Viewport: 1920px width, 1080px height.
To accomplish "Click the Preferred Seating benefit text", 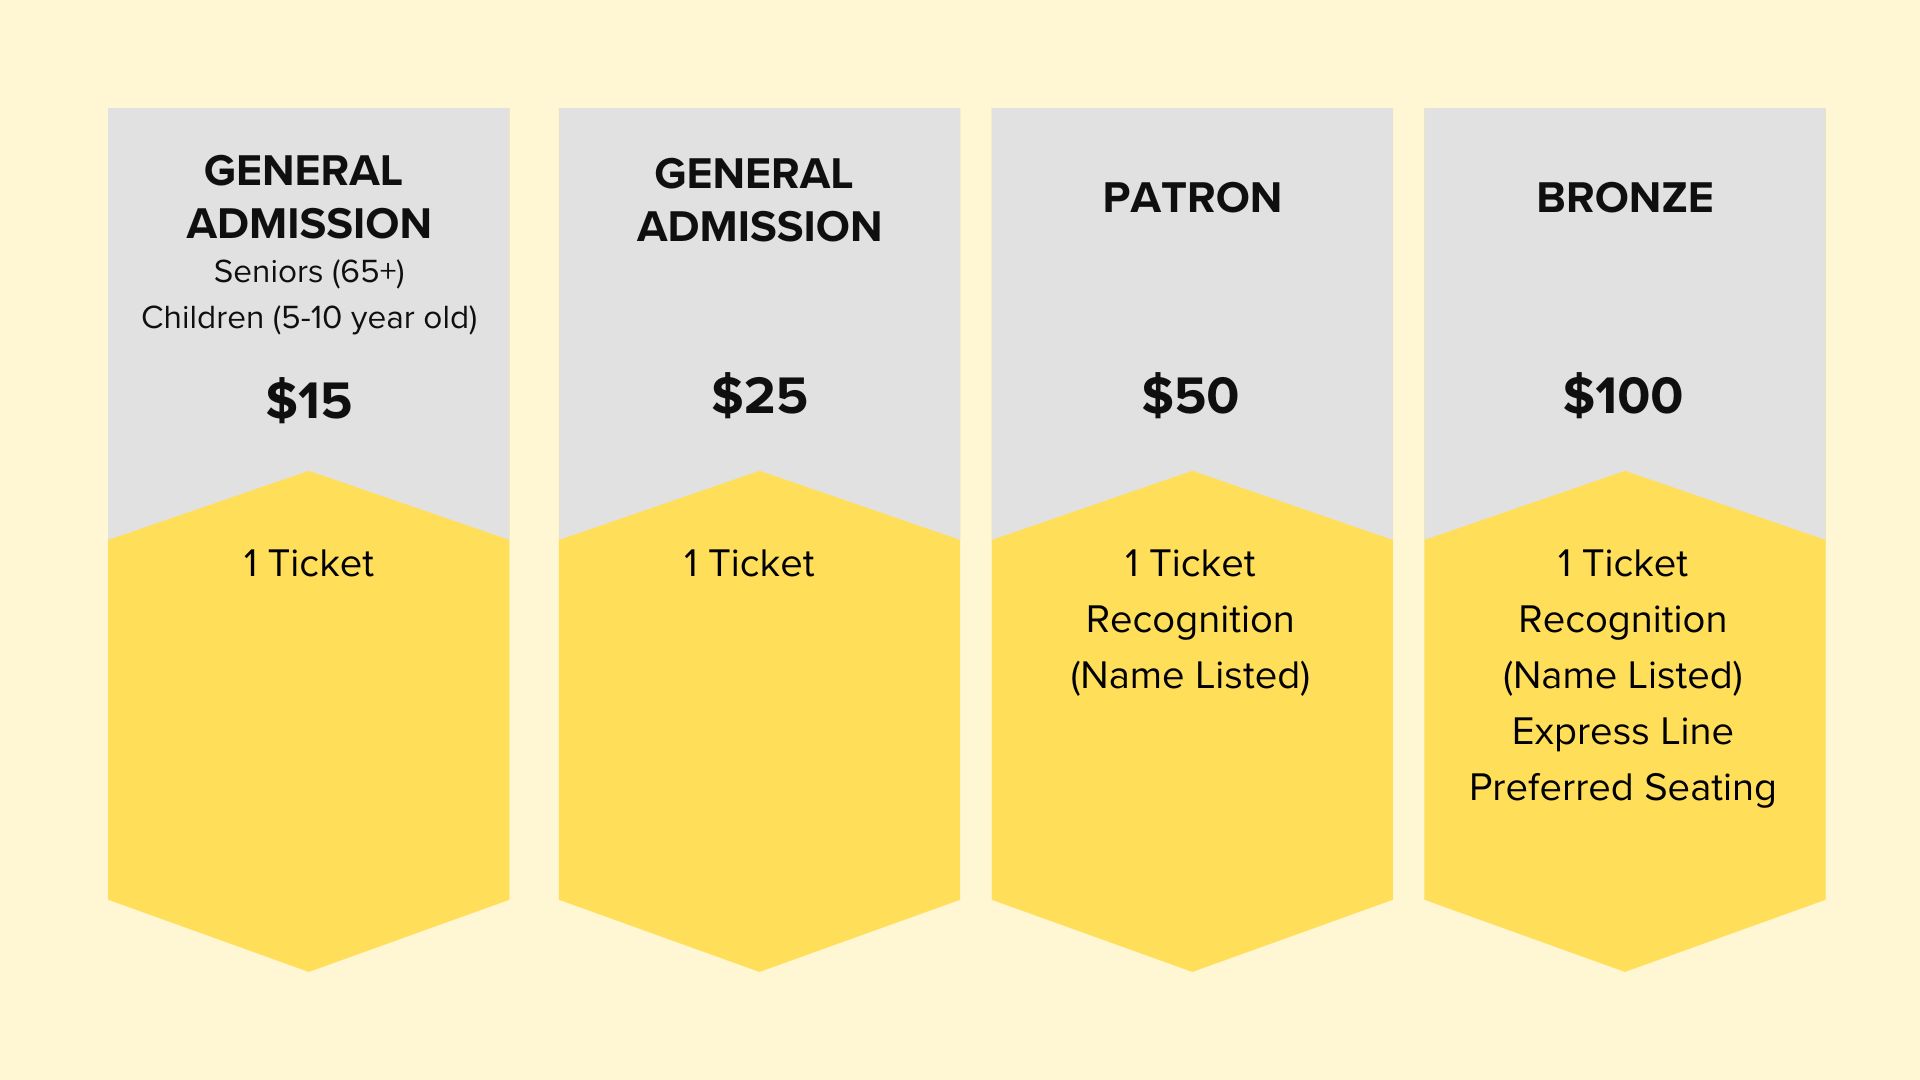I will pyautogui.click(x=1622, y=787).
